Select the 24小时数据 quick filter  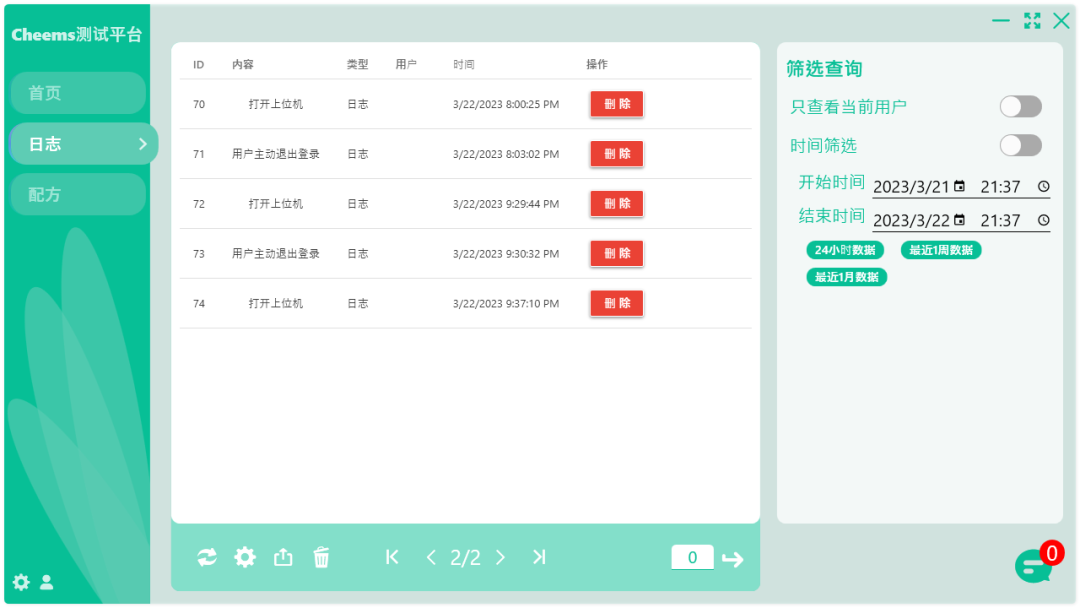(845, 250)
